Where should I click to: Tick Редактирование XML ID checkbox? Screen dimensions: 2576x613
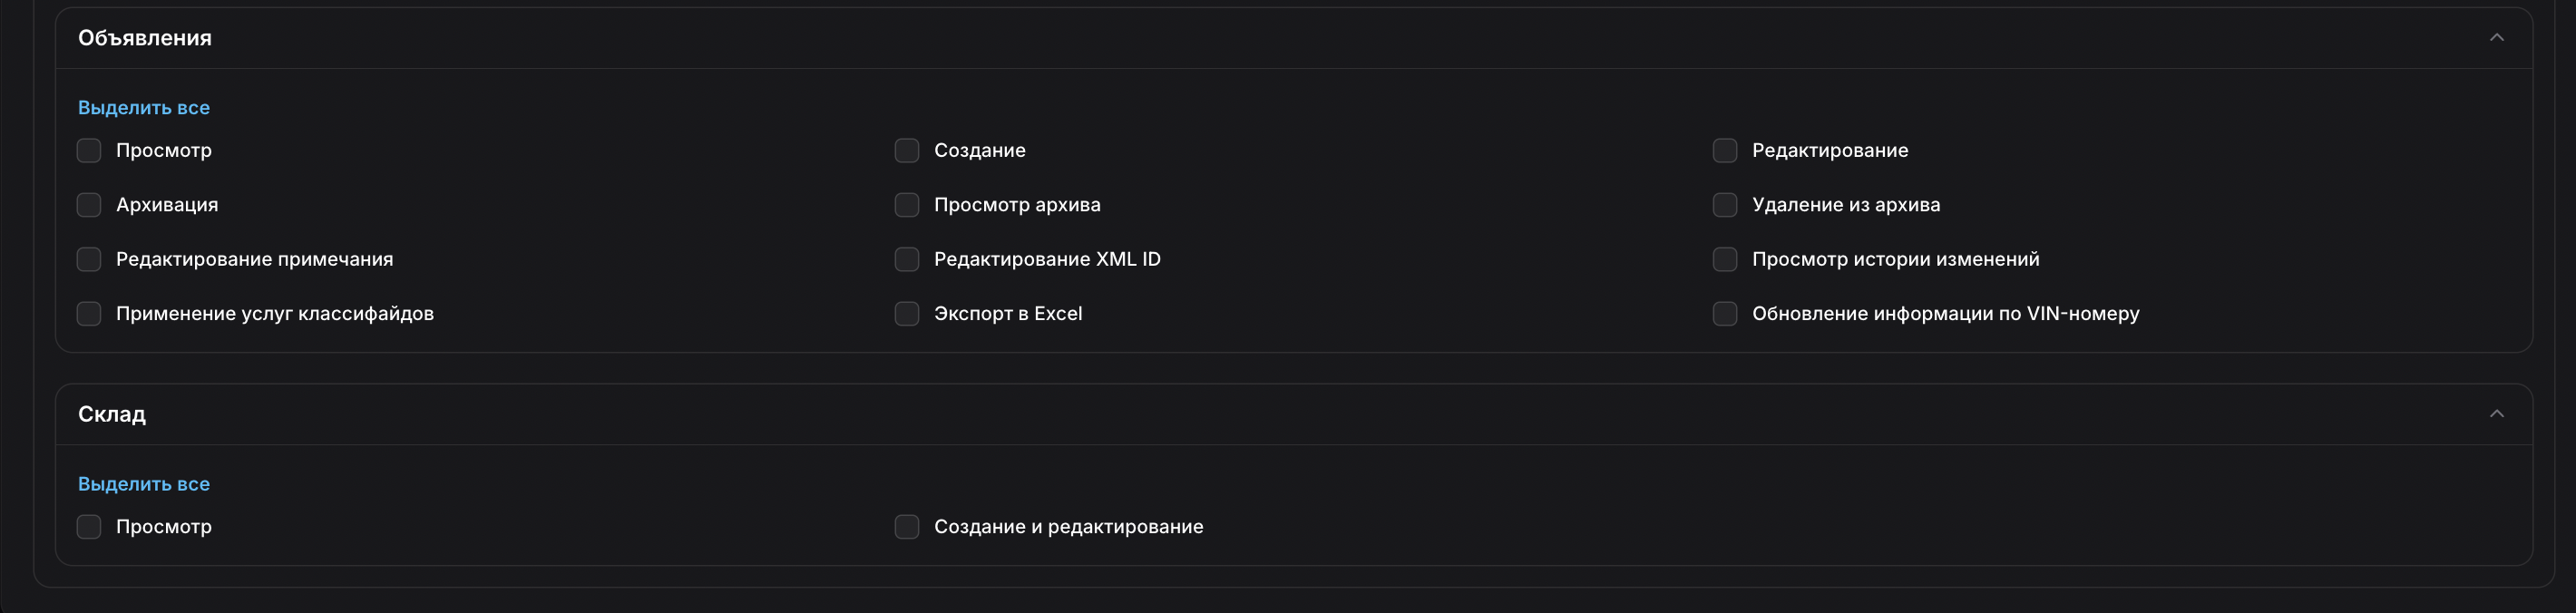907,260
